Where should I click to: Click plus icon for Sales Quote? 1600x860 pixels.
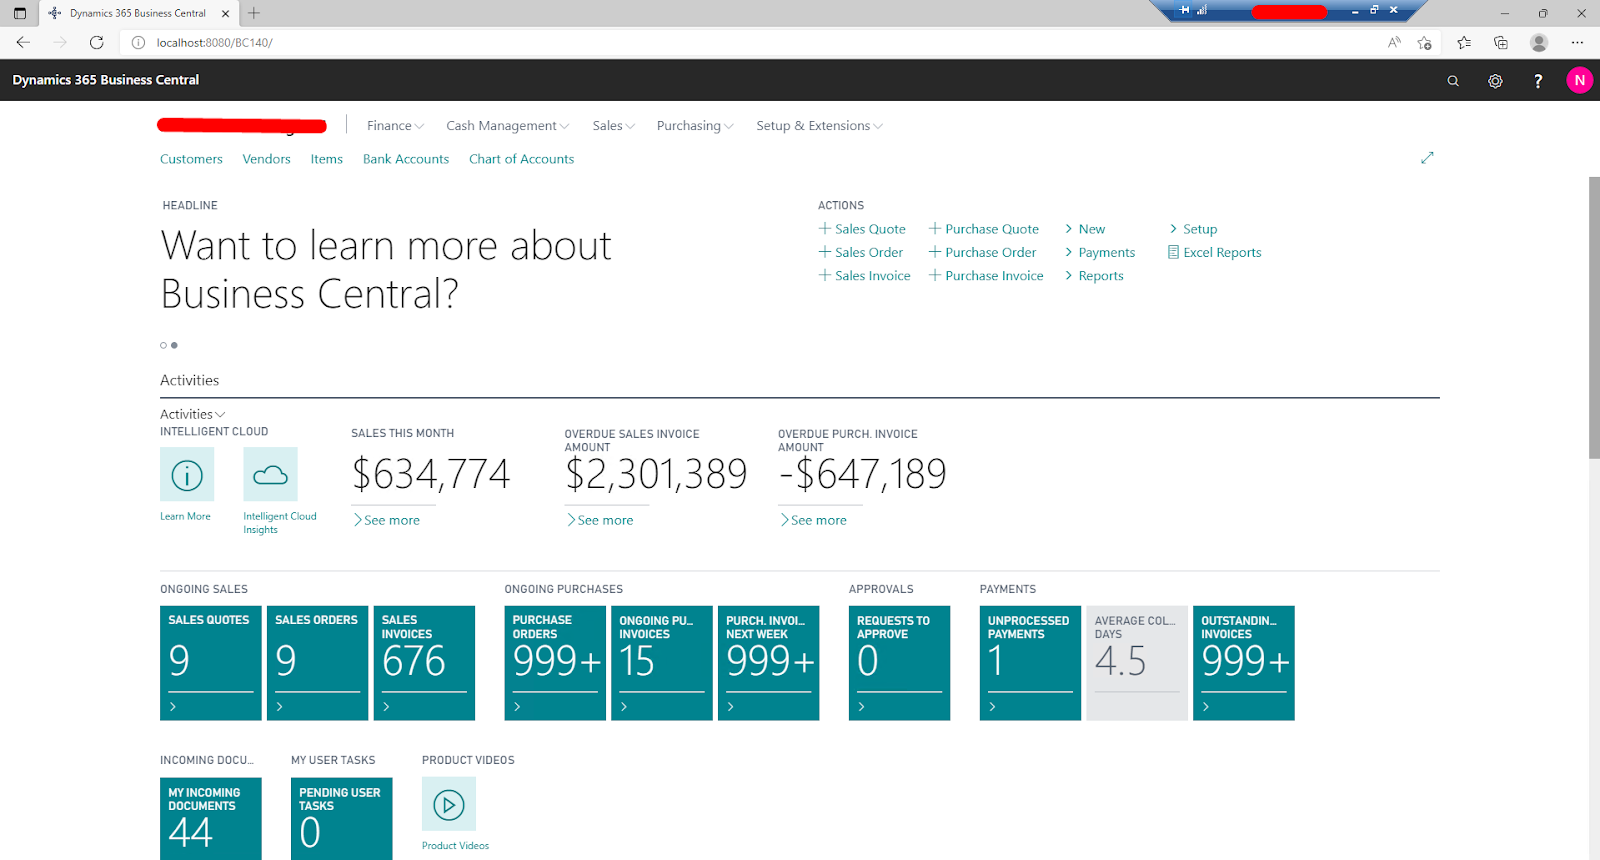click(x=825, y=228)
